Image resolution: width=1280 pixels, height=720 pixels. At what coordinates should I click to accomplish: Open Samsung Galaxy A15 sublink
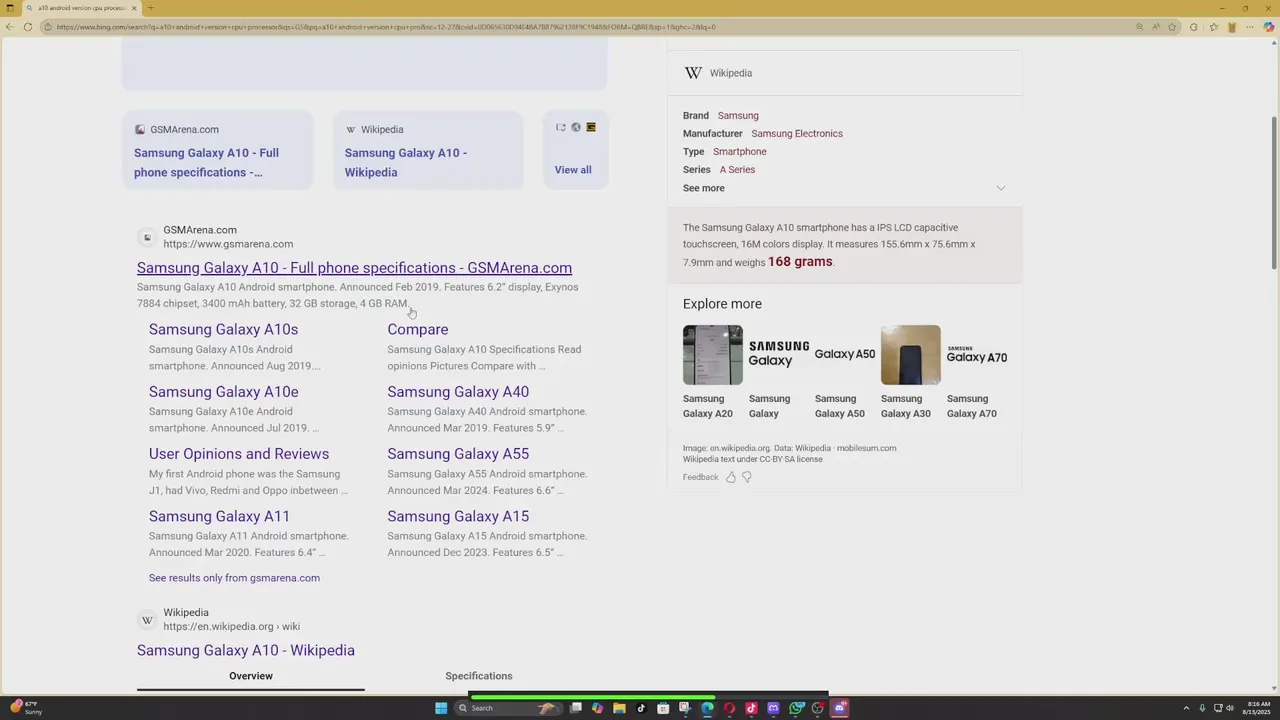[x=458, y=516]
